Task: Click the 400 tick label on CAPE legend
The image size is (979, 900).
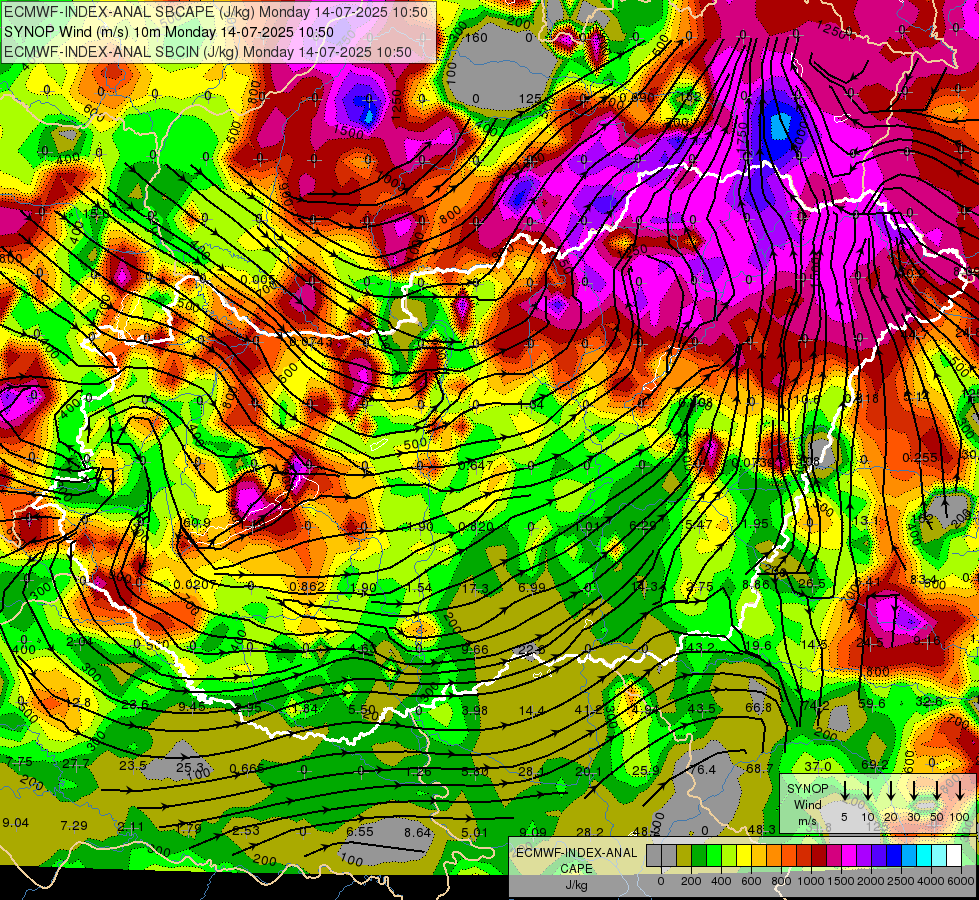Action: 721,881
